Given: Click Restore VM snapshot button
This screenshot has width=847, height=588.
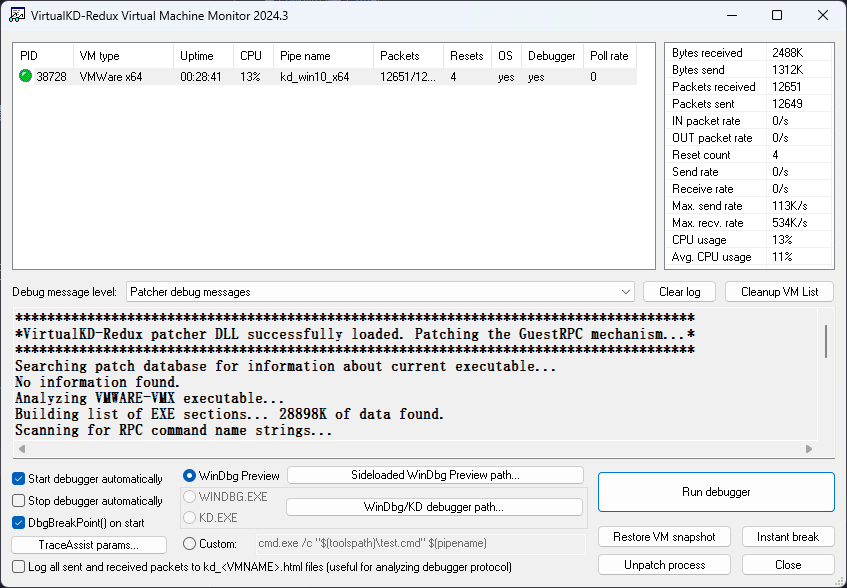Looking at the screenshot, I should (x=665, y=537).
